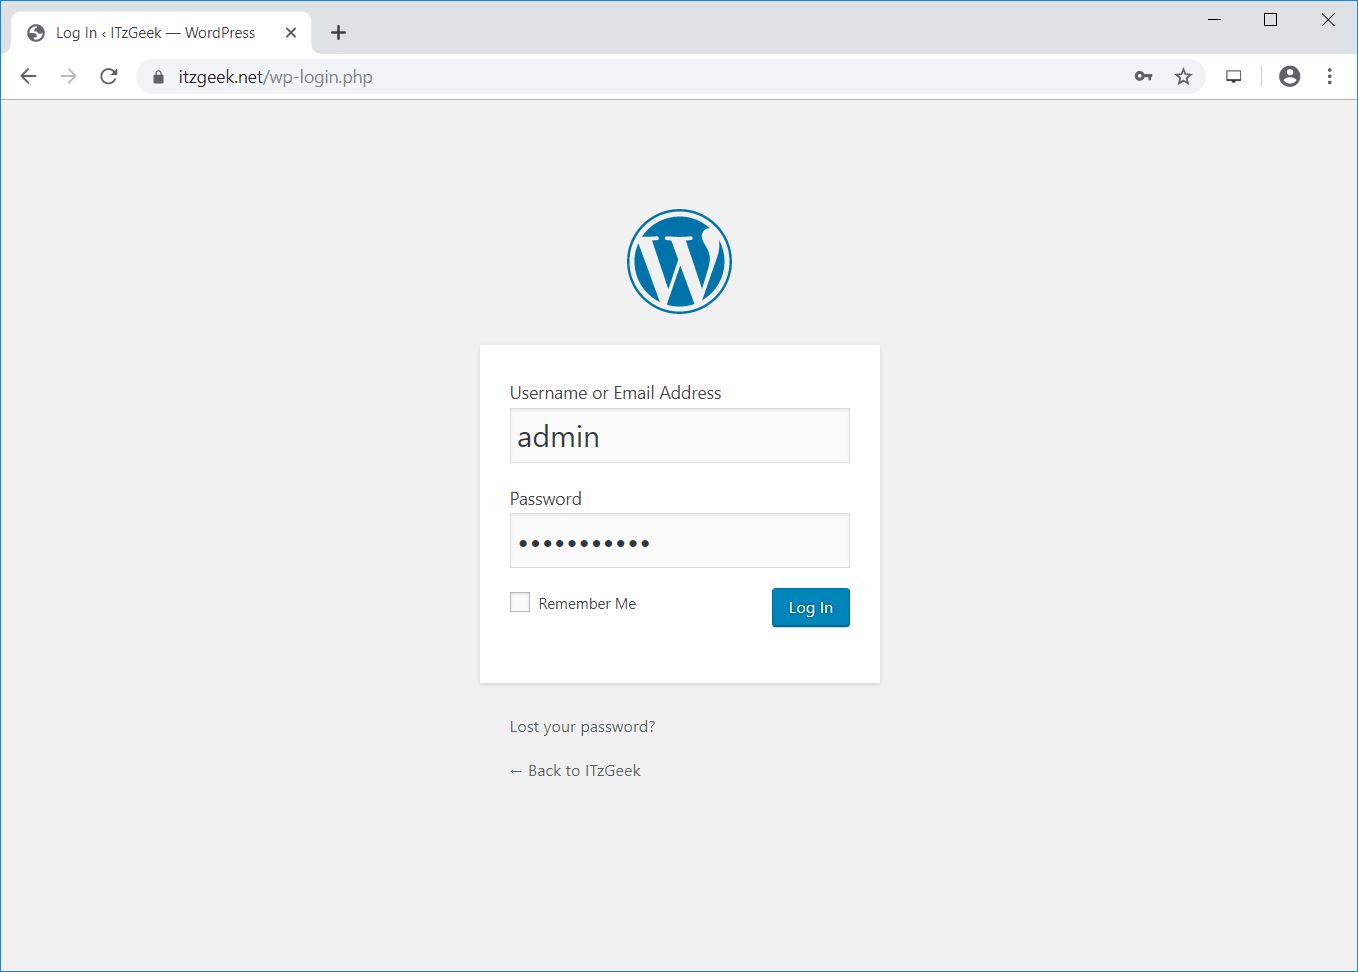Screen dimensions: 1358x972
Task: Open saved passwords key icon
Action: tap(1143, 77)
